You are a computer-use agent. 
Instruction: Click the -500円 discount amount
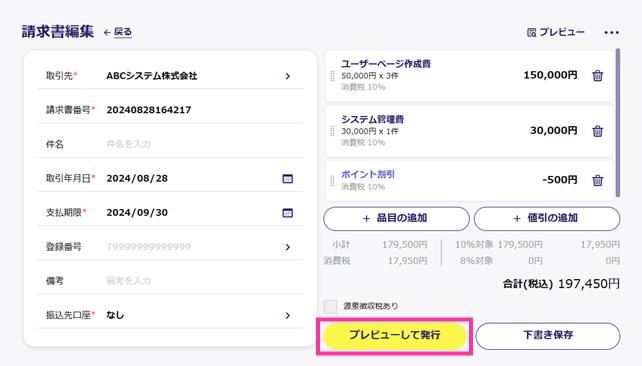pos(560,180)
